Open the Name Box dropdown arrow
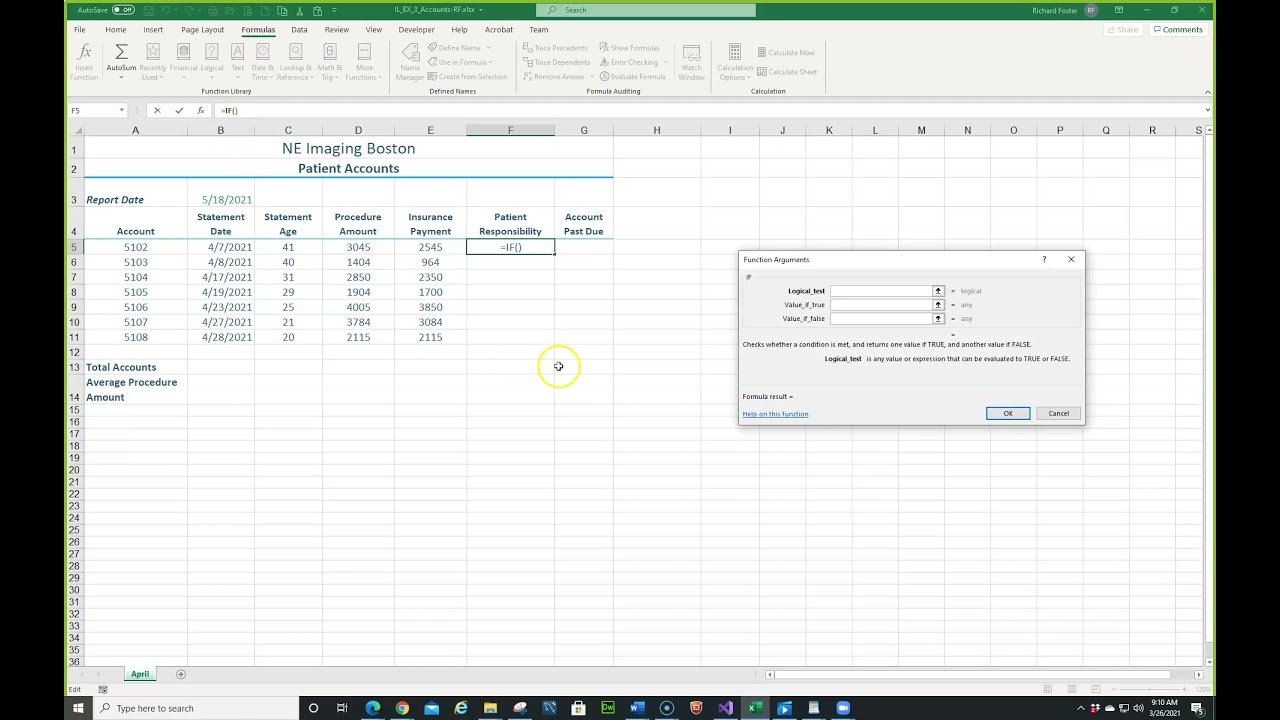1280x720 pixels. [122, 110]
